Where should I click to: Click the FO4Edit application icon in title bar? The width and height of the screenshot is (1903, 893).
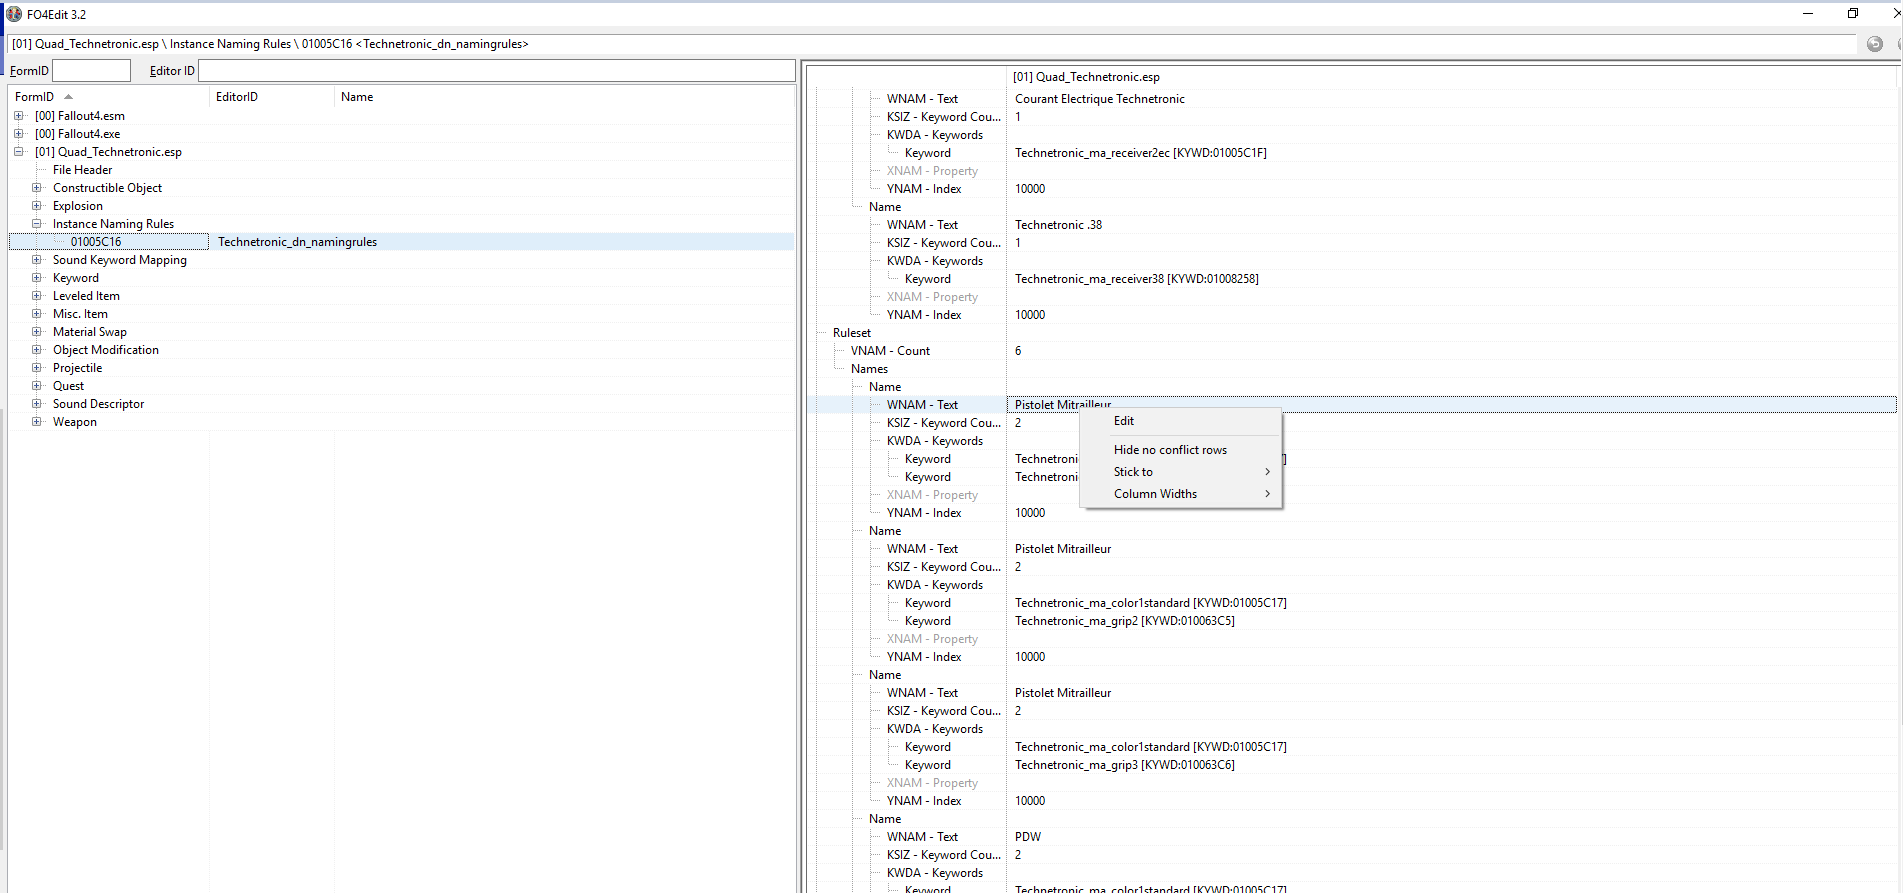click(x=14, y=14)
